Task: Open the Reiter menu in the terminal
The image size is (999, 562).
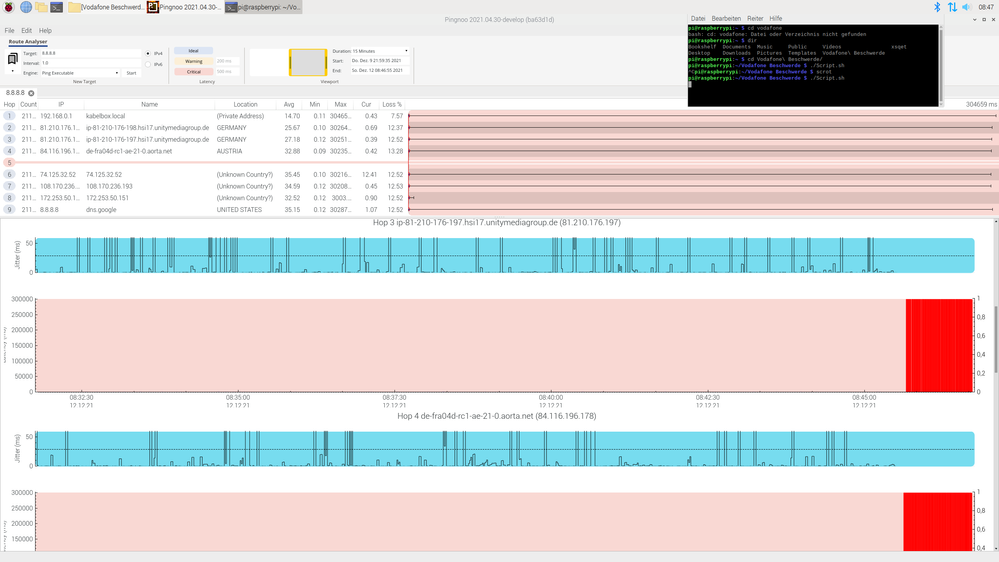Action: [755, 18]
